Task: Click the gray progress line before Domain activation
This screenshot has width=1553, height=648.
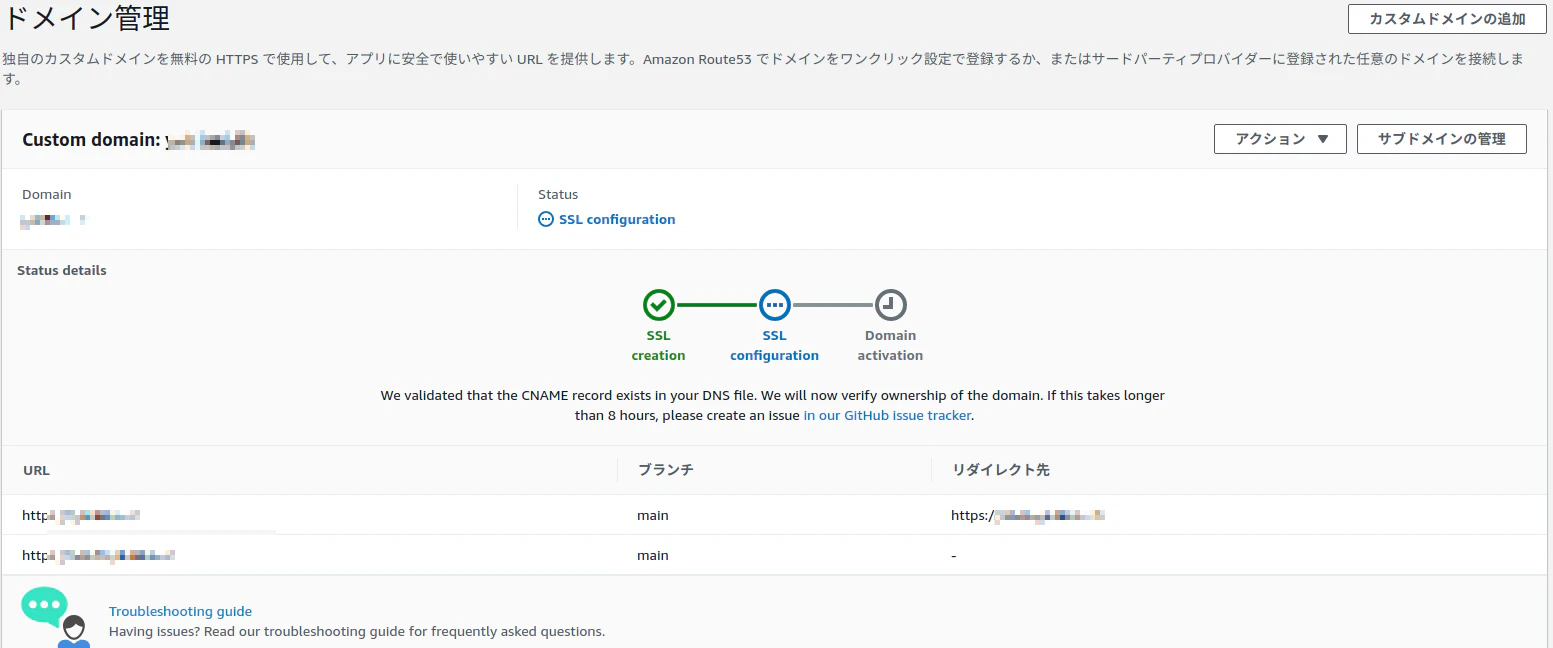Action: (832, 305)
